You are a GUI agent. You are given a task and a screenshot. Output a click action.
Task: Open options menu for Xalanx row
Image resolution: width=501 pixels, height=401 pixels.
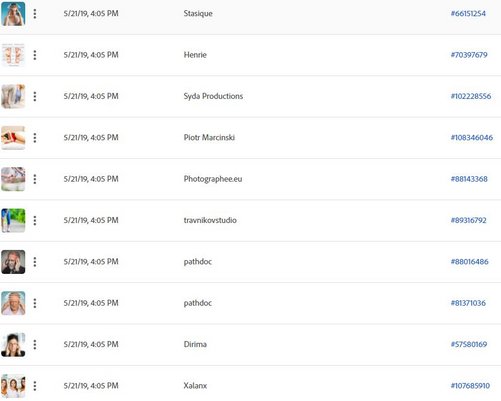(x=35, y=386)
